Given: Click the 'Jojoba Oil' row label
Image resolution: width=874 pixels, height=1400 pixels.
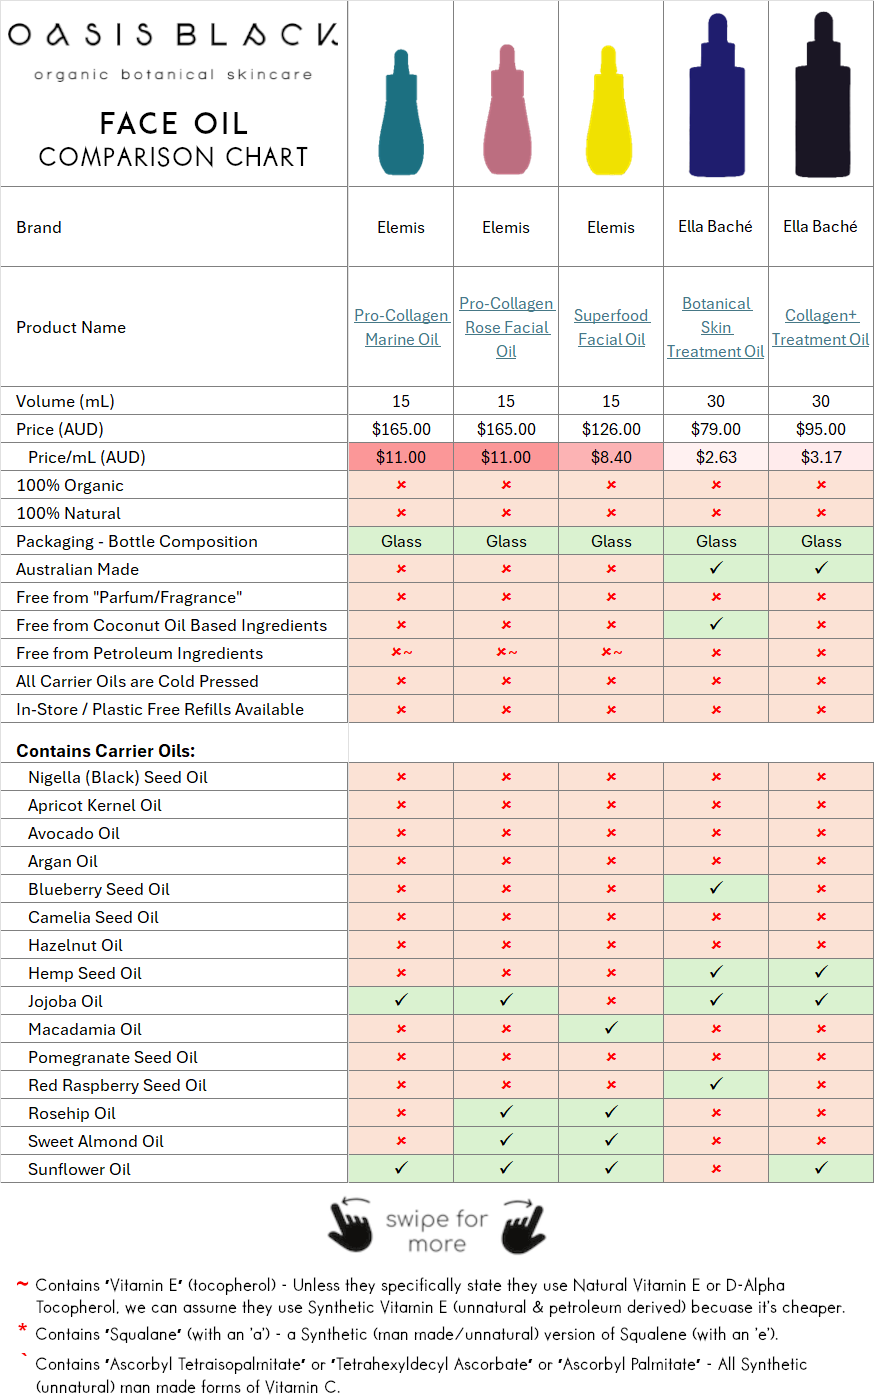Looking at the screenshot, I should click(65, 1001).
